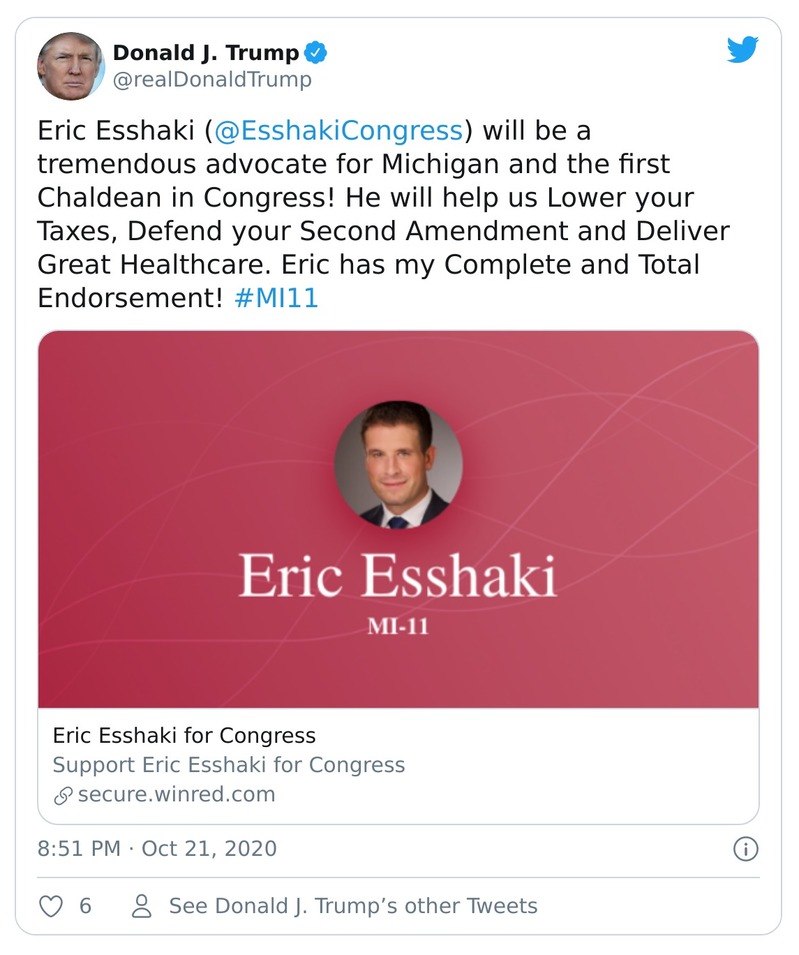The height and width of the screenshot is (955, 799).
Task: Follow the #MI11 hashtag
Action: pyautogui.click(x=275, y=299)
